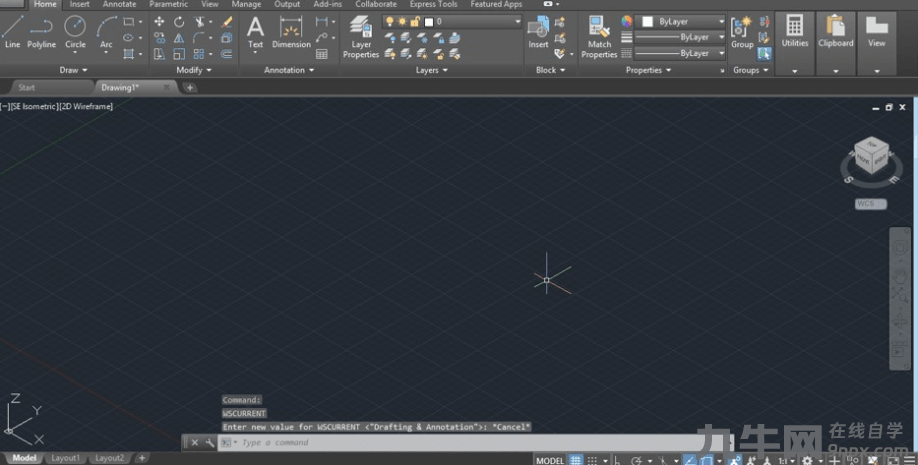Select the Offset tool in the Modify panel

[x=227, y=54]
